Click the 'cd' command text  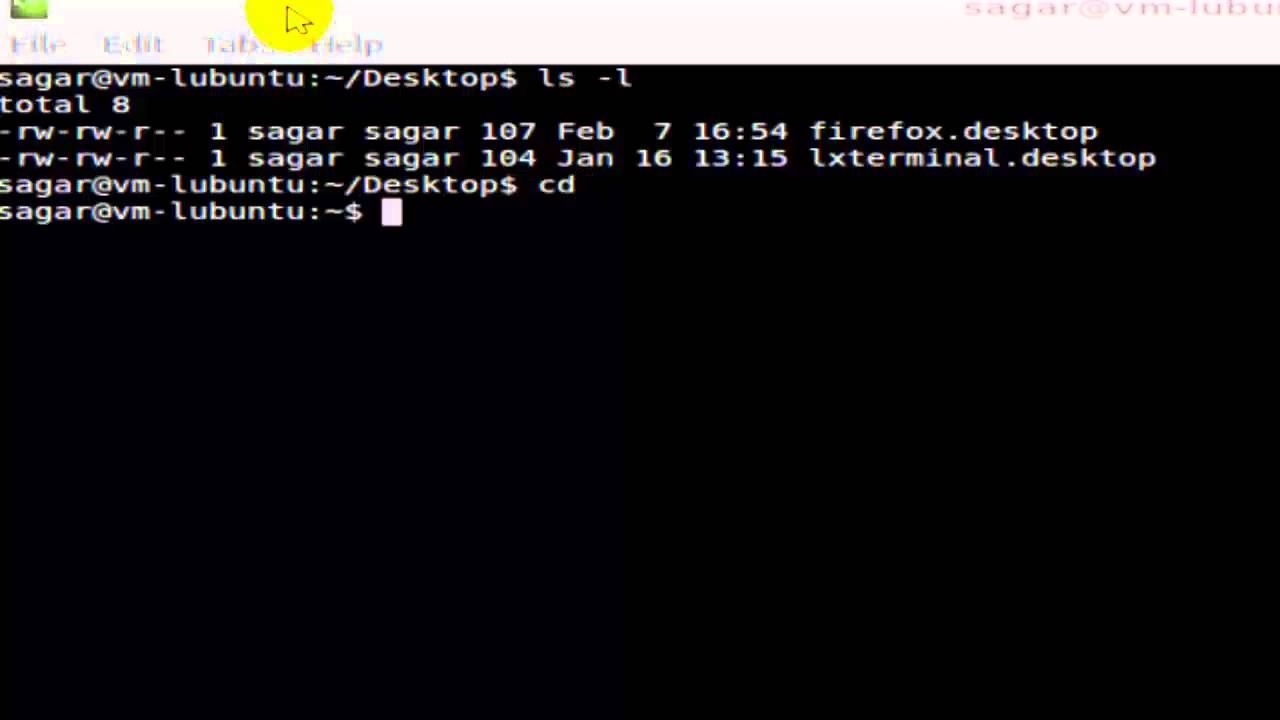click(556, 185)
